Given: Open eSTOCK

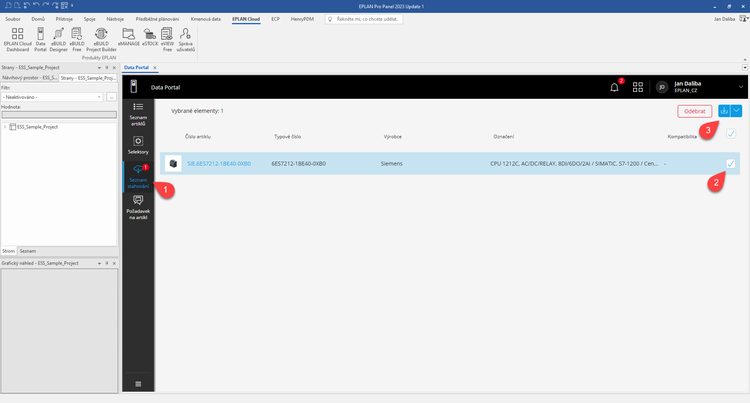Looking at the screenshot, I should pyautogui.click(x=150, y=37).
